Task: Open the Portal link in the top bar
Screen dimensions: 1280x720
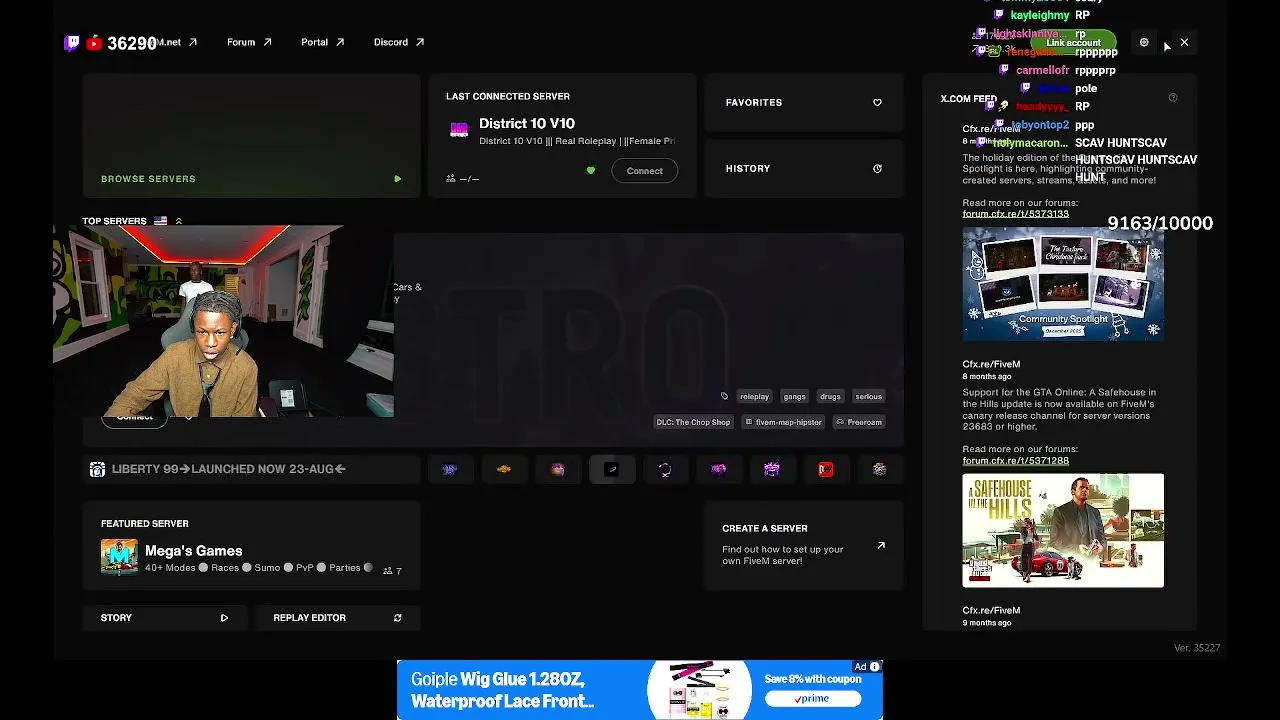Action: click(x=323, y=42)
